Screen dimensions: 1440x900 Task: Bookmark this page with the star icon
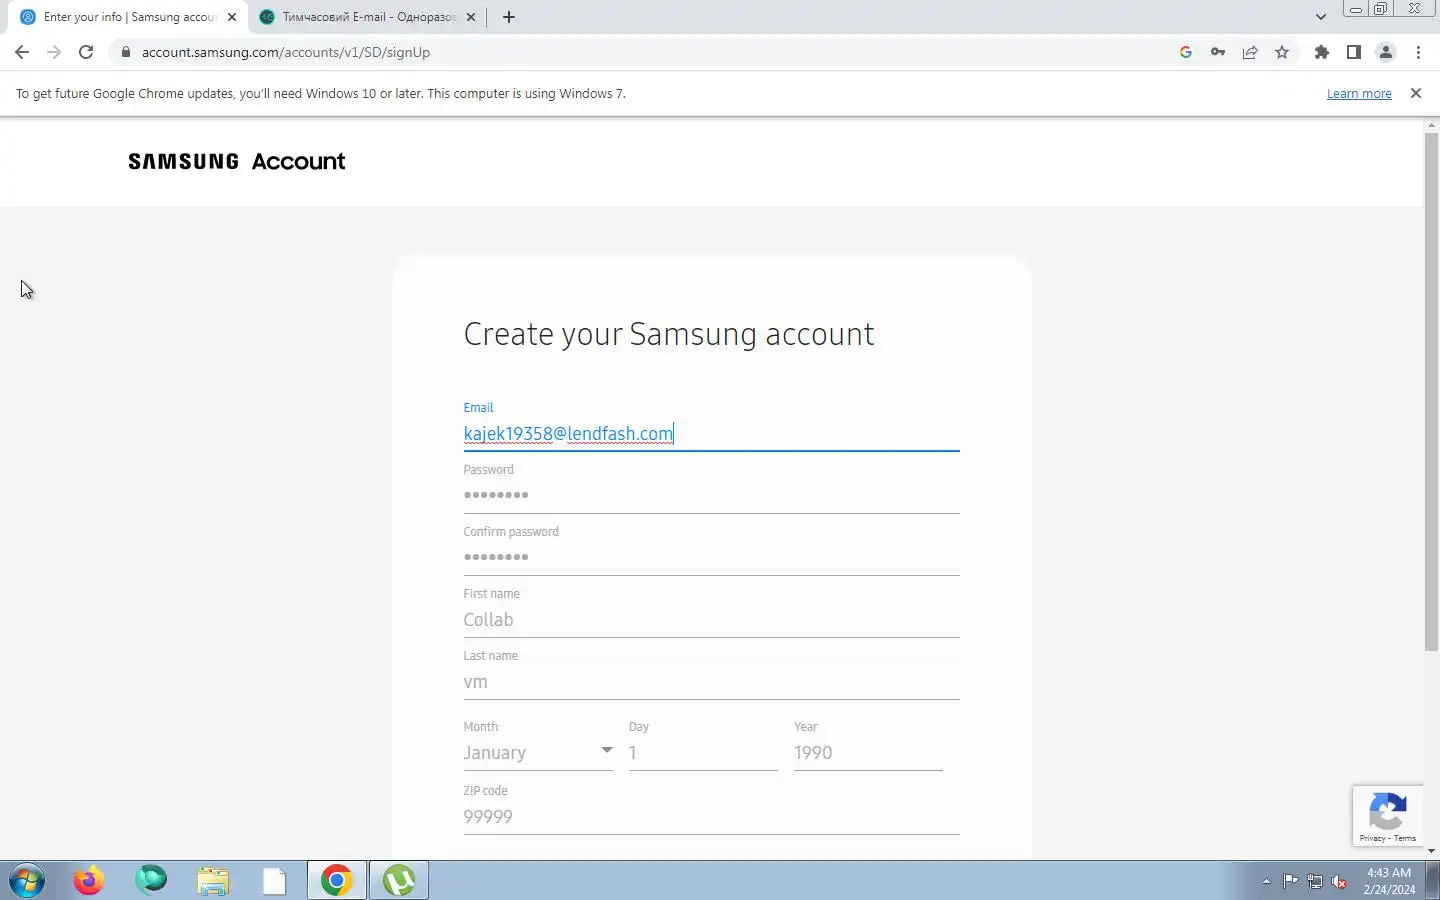[x=1282, y=52]
